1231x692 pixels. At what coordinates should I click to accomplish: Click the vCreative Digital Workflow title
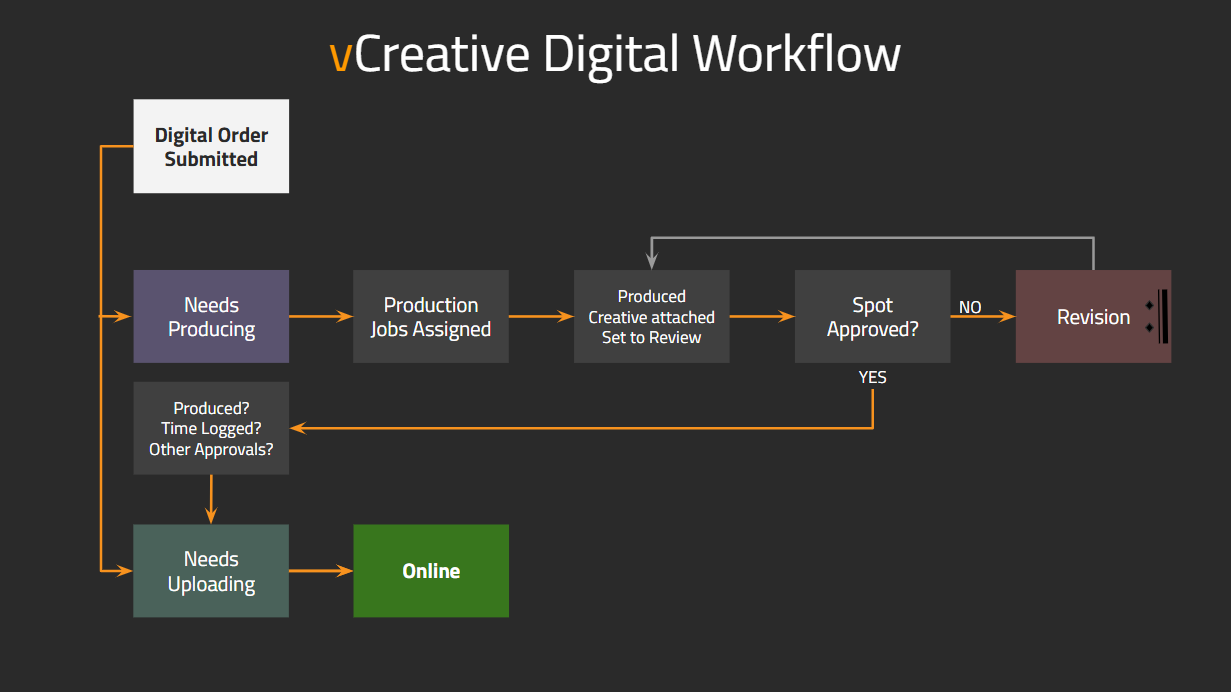615,53
